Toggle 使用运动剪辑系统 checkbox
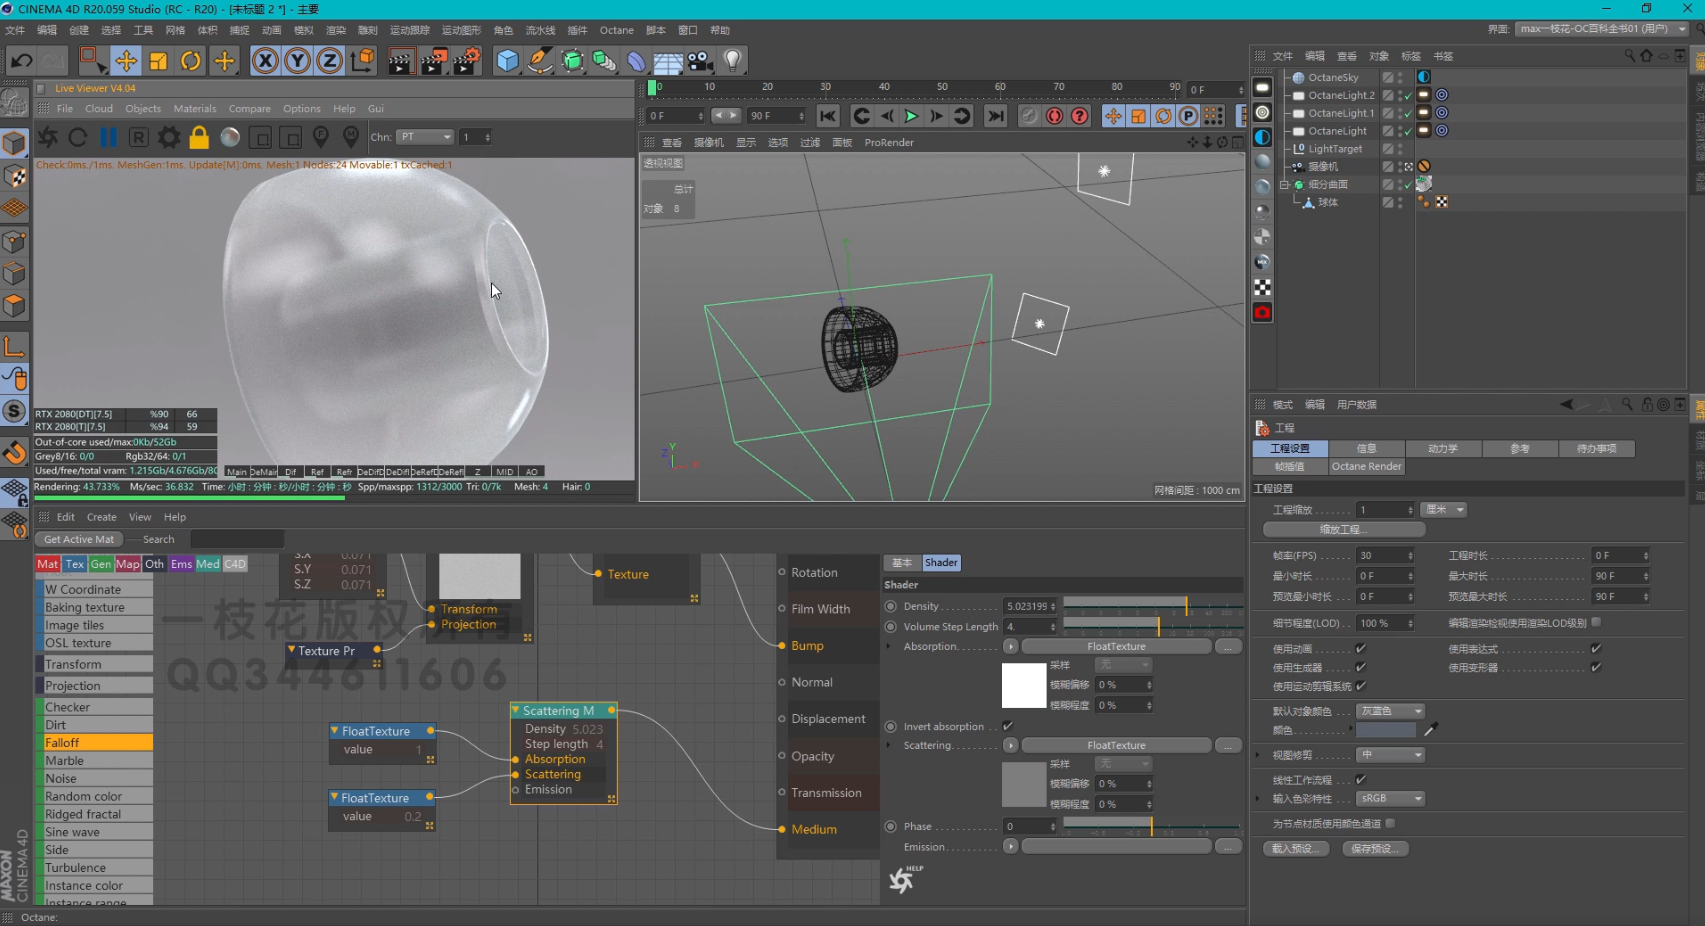 (x=1361, y=686)
